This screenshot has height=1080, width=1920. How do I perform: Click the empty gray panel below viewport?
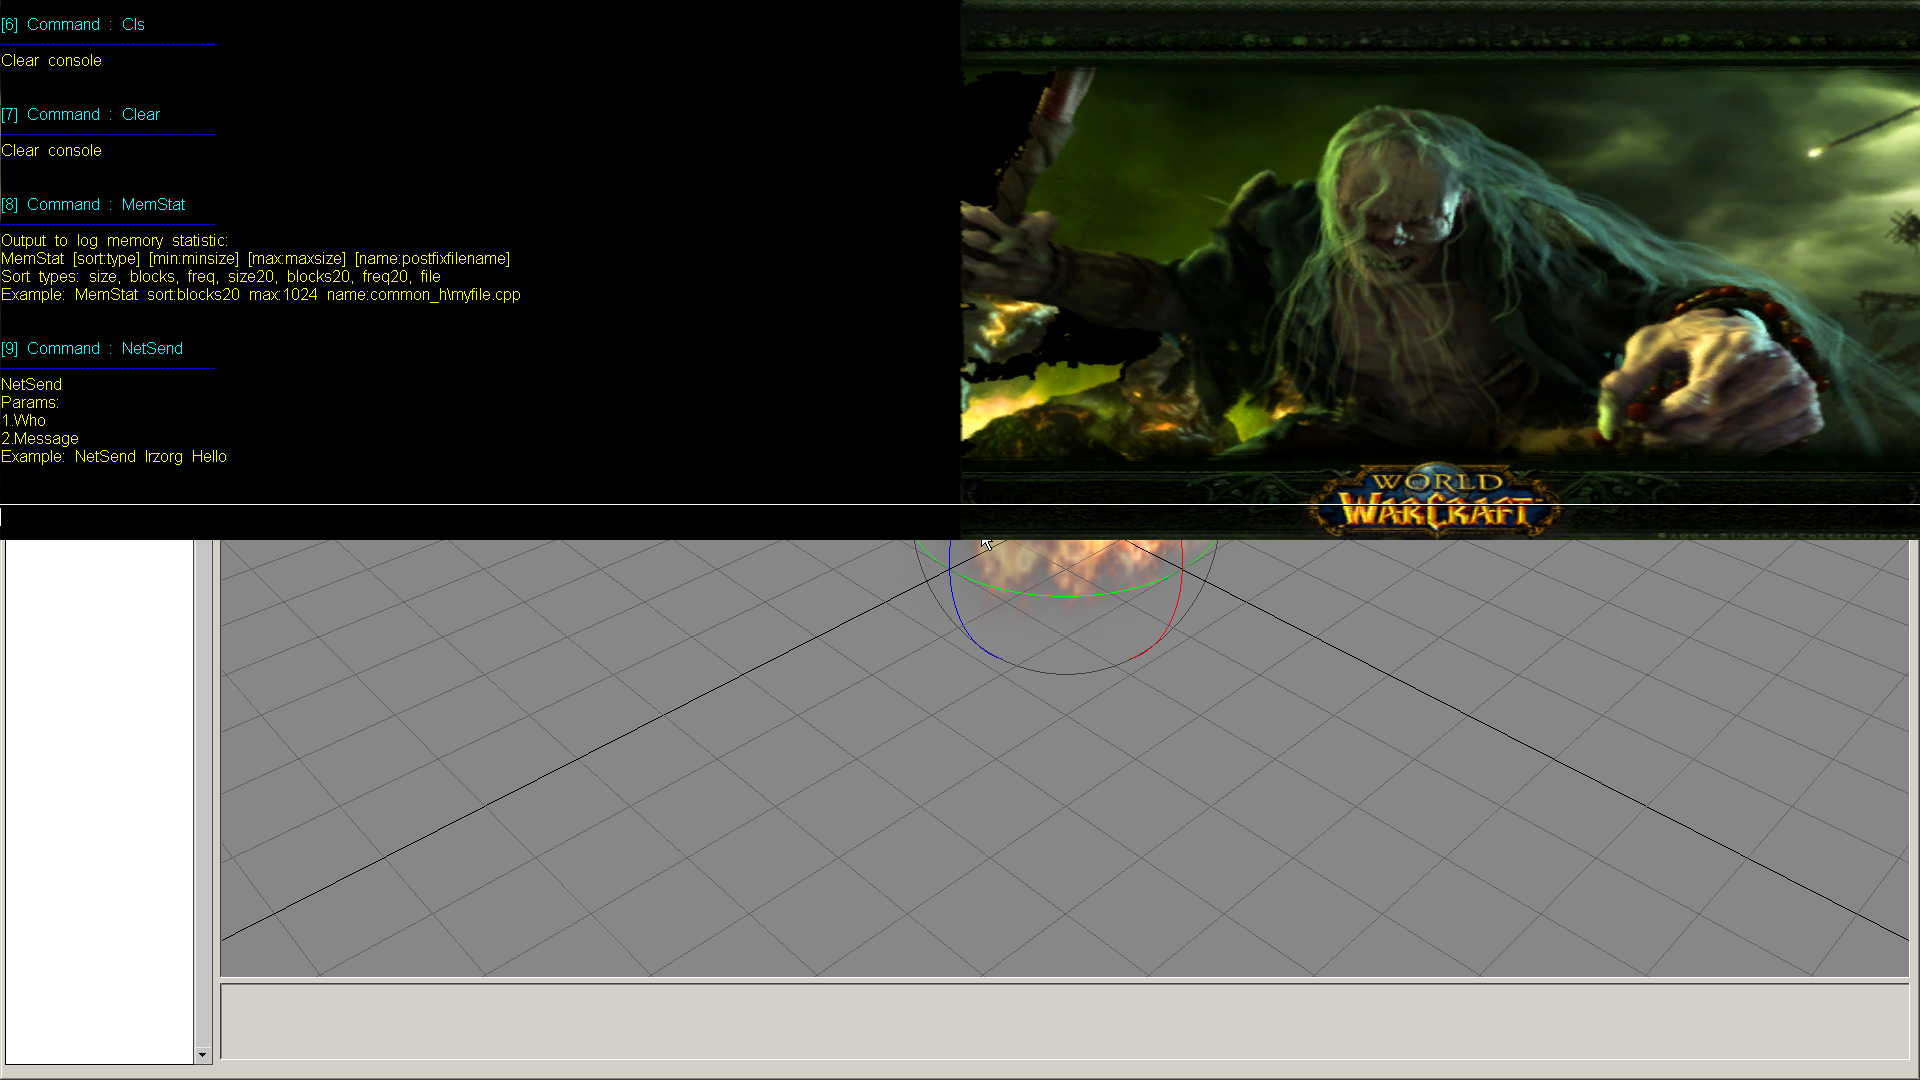coord(1064,1021)
